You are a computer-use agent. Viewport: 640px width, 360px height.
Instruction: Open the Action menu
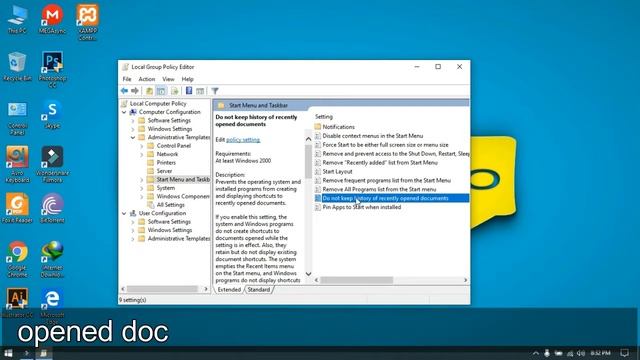tap(147, 79)
